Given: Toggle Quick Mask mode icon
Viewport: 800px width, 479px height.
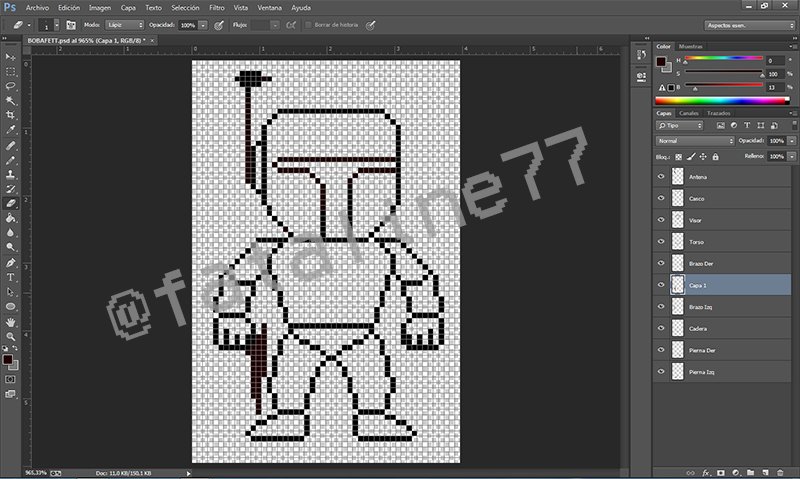Looking at the screenshot, I should (x=10, y=380).
